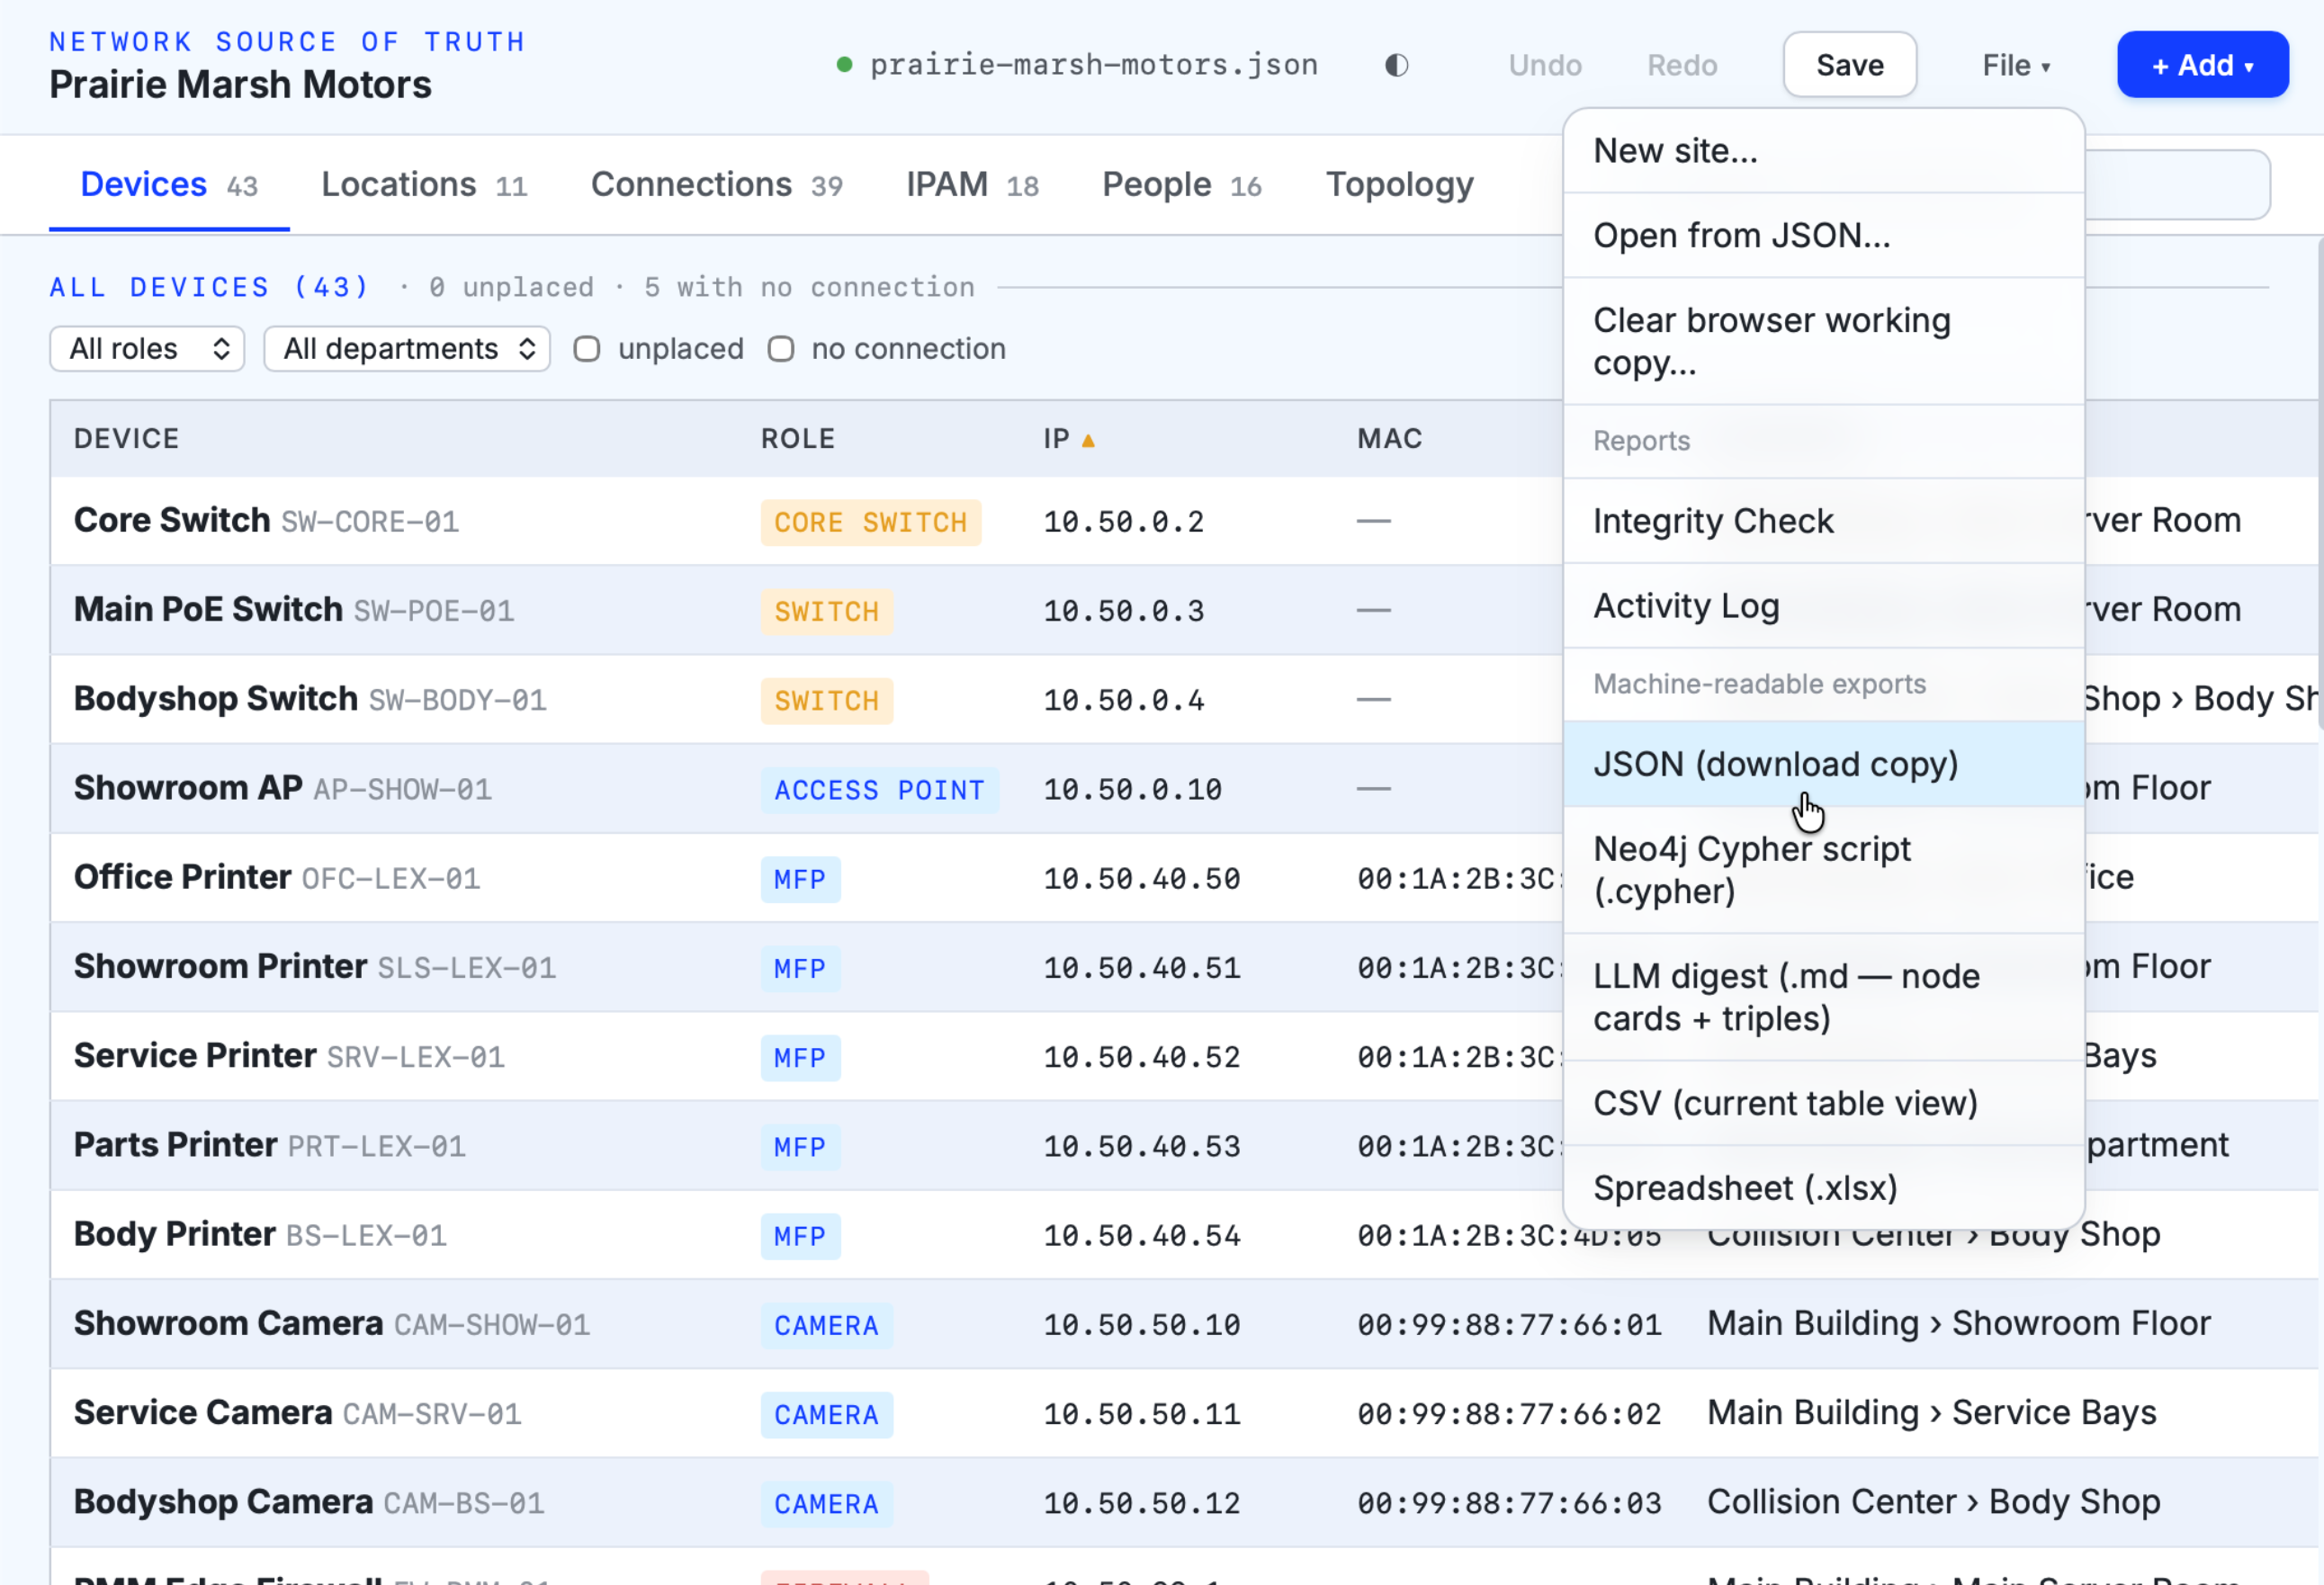Screen dimensions: 2324x1585
Task: Export Spreadsheet (.xlsx)
Action: 1824,1189
